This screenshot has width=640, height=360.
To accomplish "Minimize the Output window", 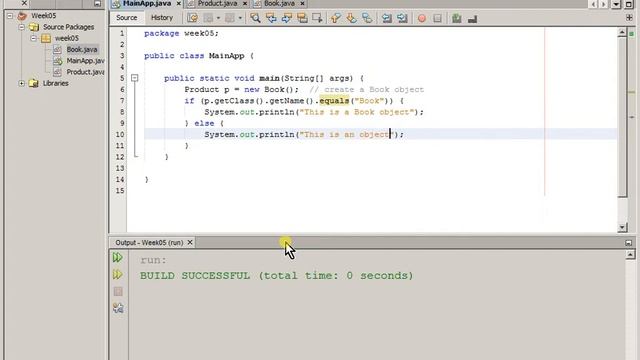I will coord(629,242).
